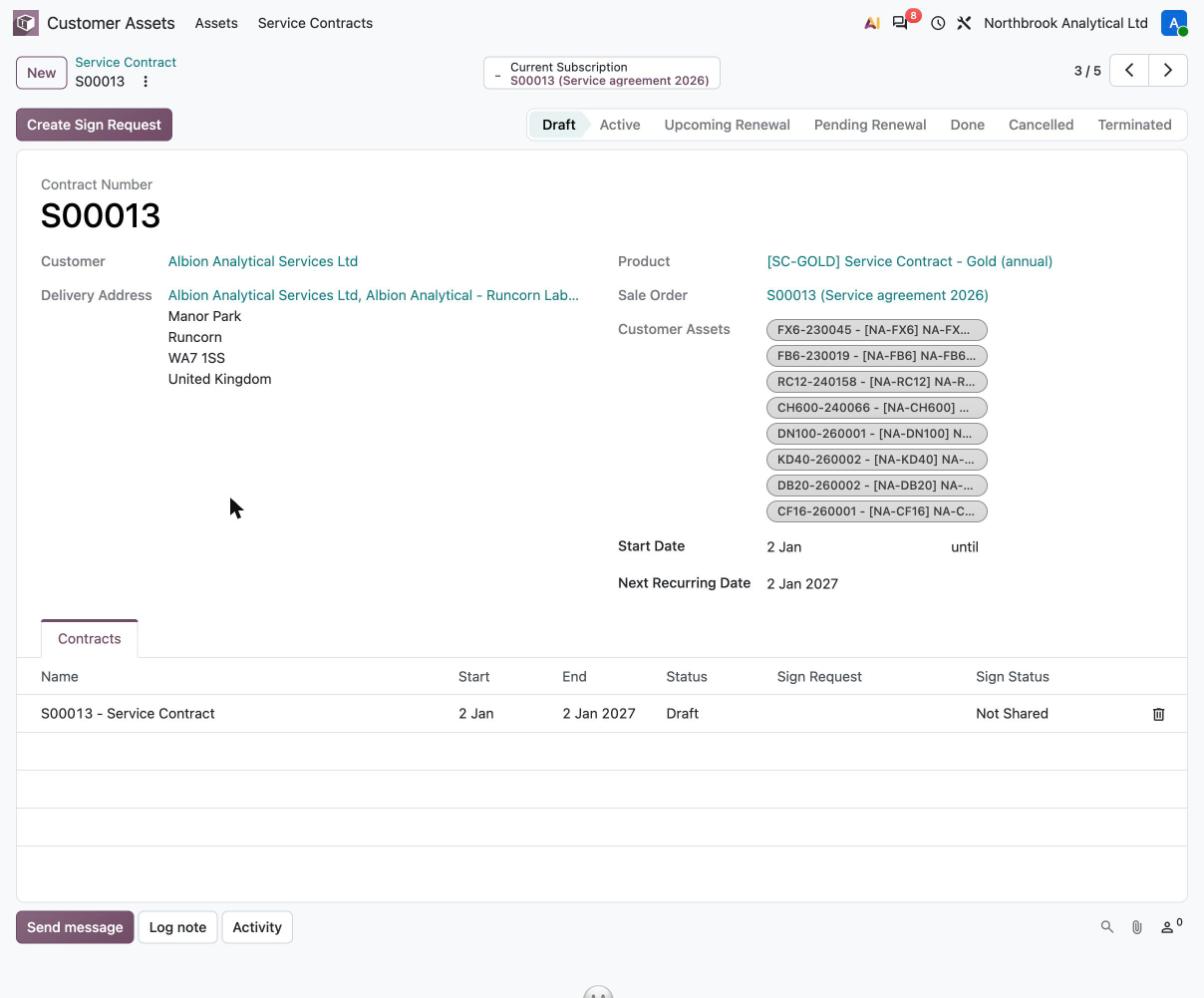The height and width of the screenshot is (998, 1204).
Task: Open the activities clock icon
Action: tap(938, 23)
